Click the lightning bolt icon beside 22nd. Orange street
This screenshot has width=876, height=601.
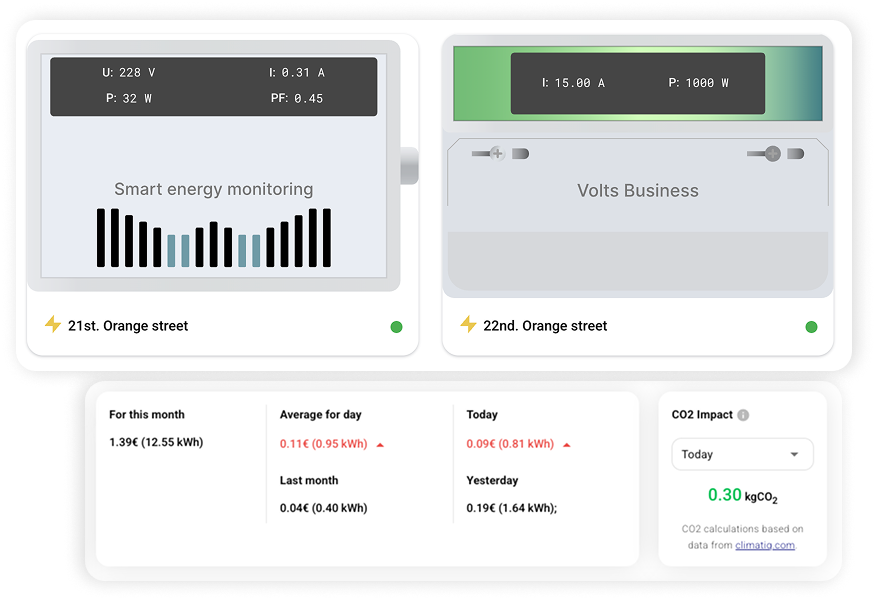click(x=468, y=326)
